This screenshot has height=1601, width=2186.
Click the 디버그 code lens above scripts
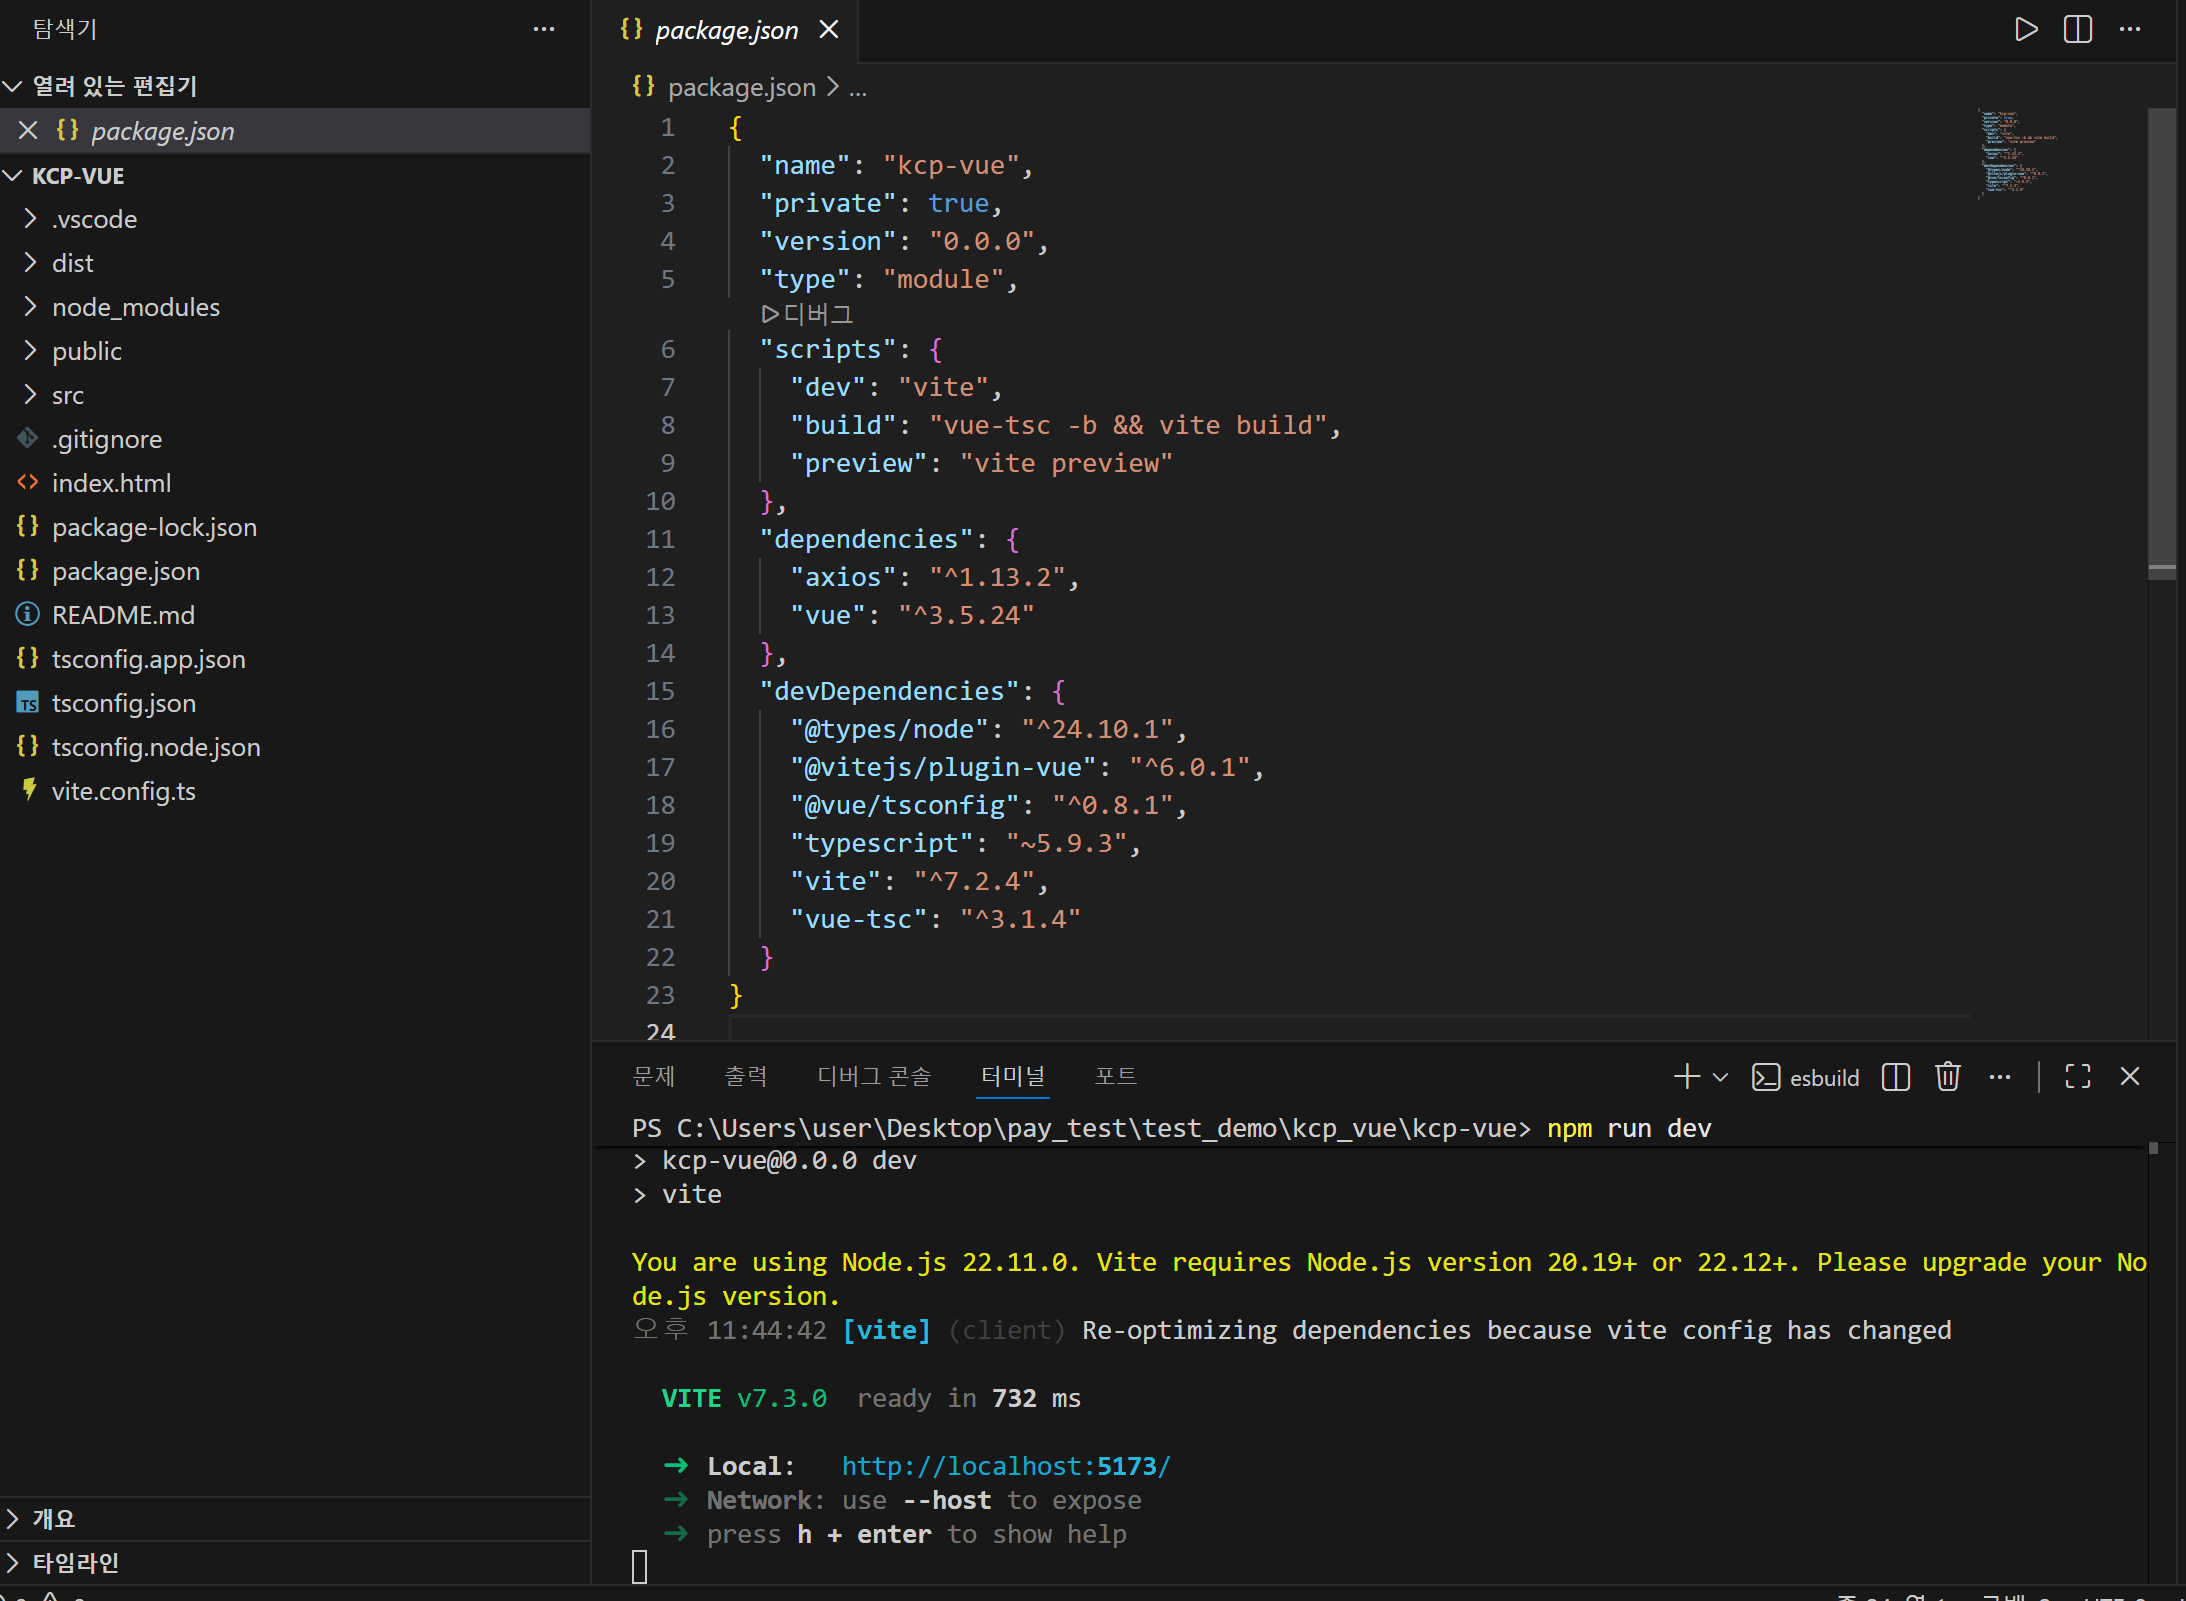808,314
